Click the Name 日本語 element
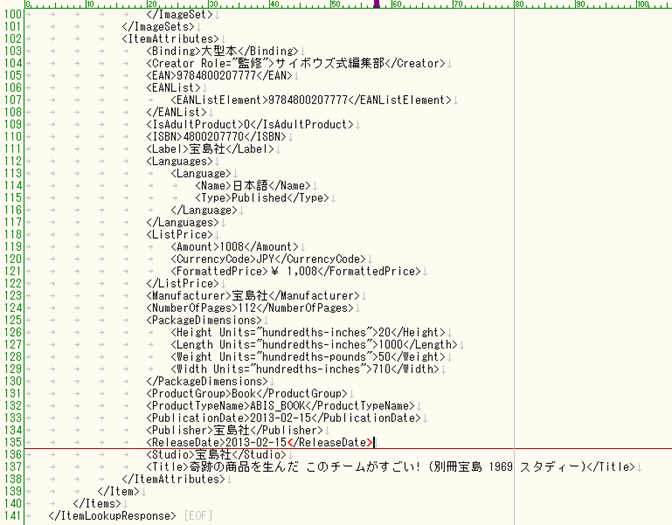Screen dimensions: 672x525 253,186
